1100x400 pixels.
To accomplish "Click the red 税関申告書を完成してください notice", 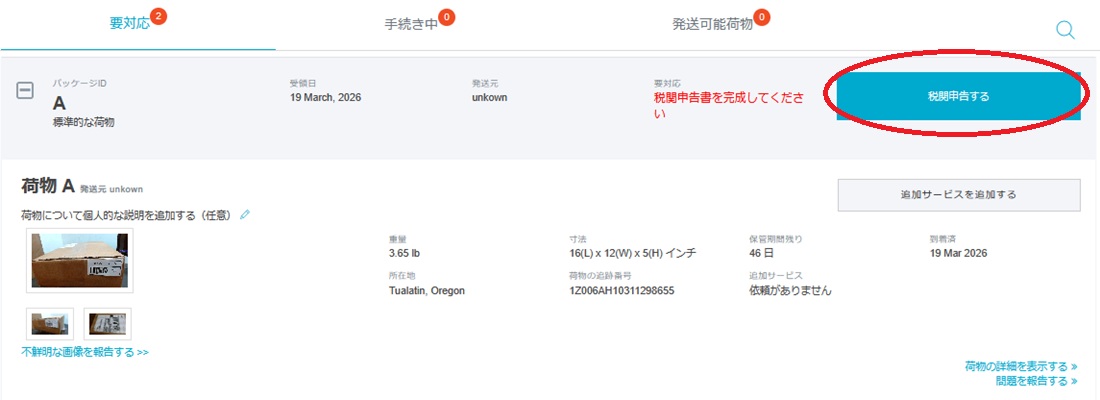I will coord(726,105).
